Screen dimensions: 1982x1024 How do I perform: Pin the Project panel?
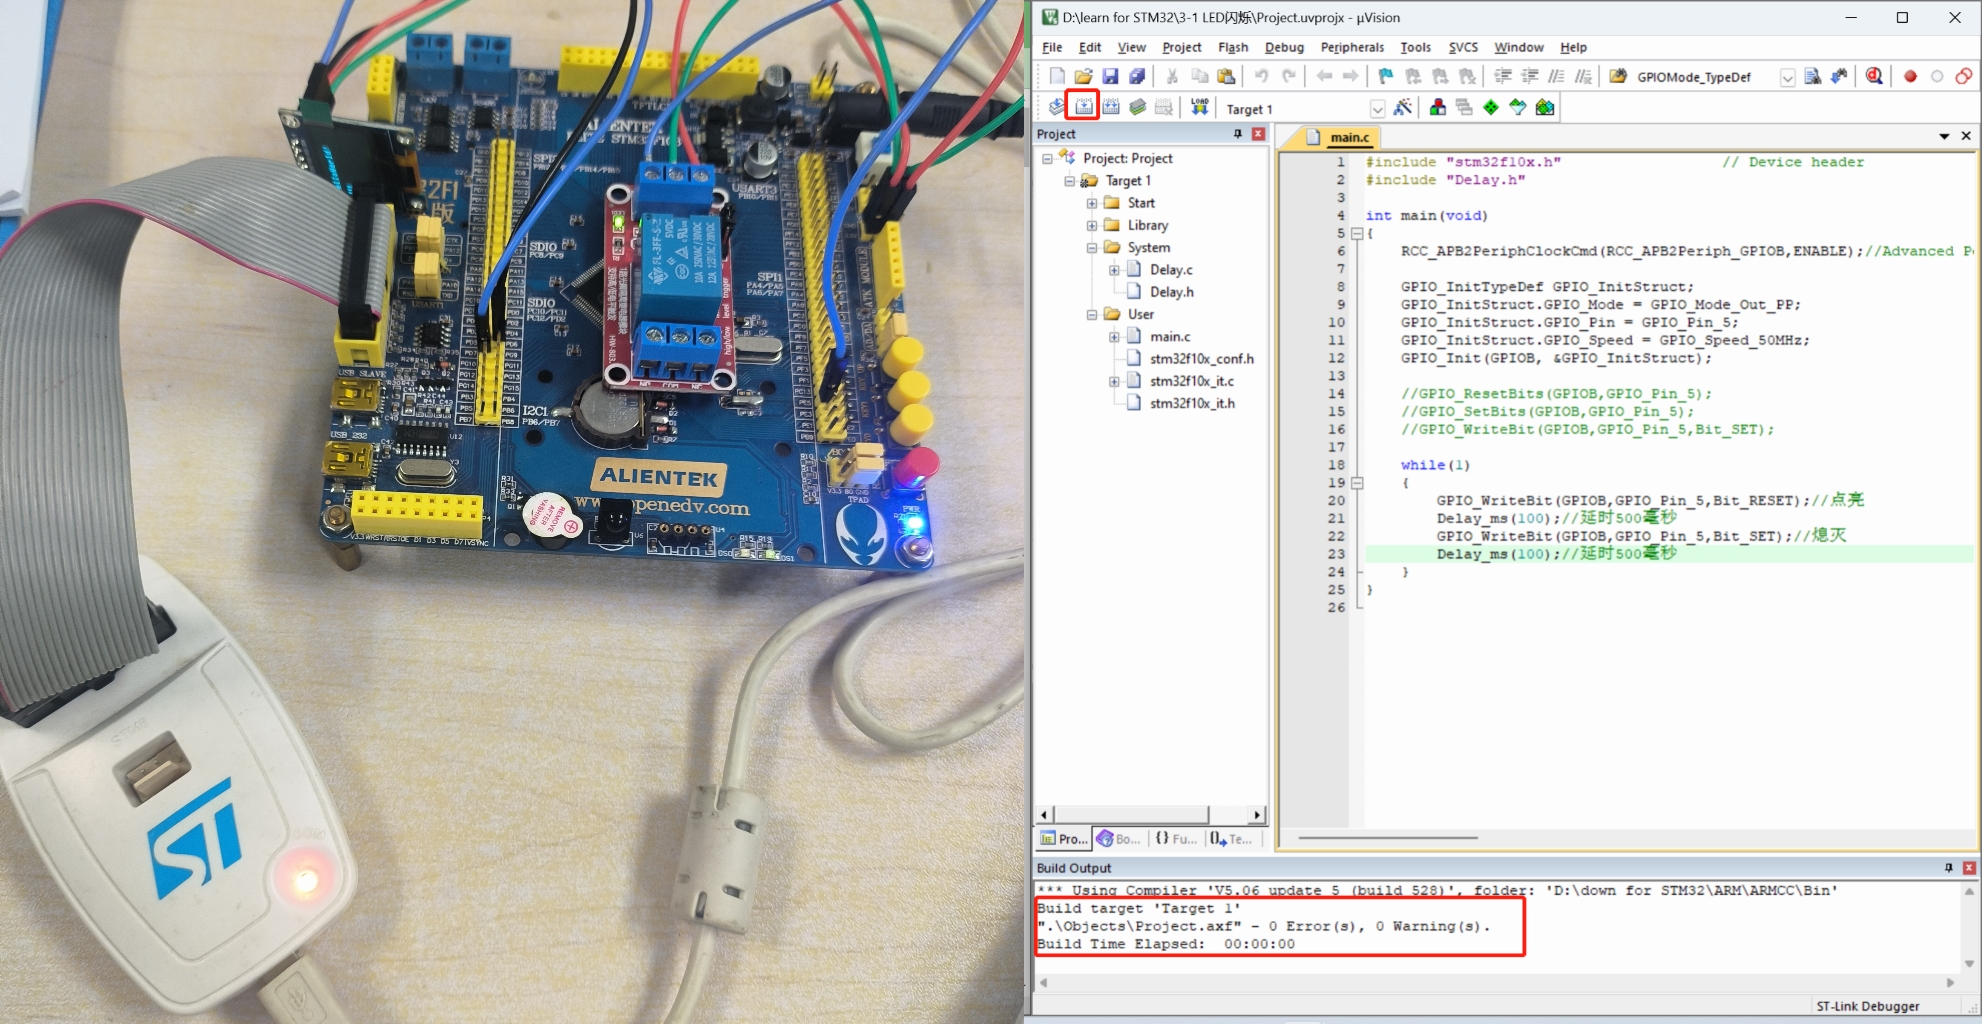tap(1238, 134)
